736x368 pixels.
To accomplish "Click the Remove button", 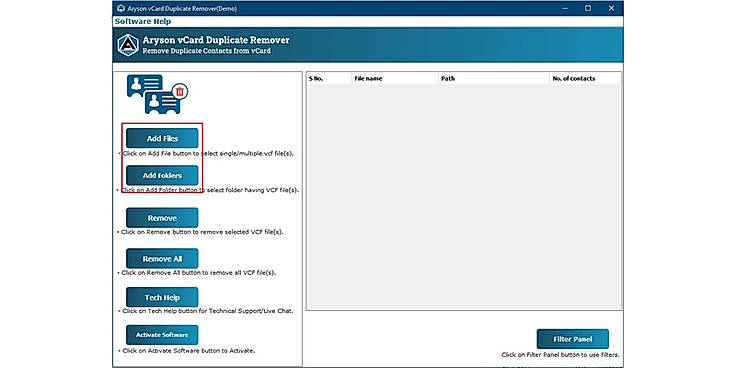I will 162,218.
